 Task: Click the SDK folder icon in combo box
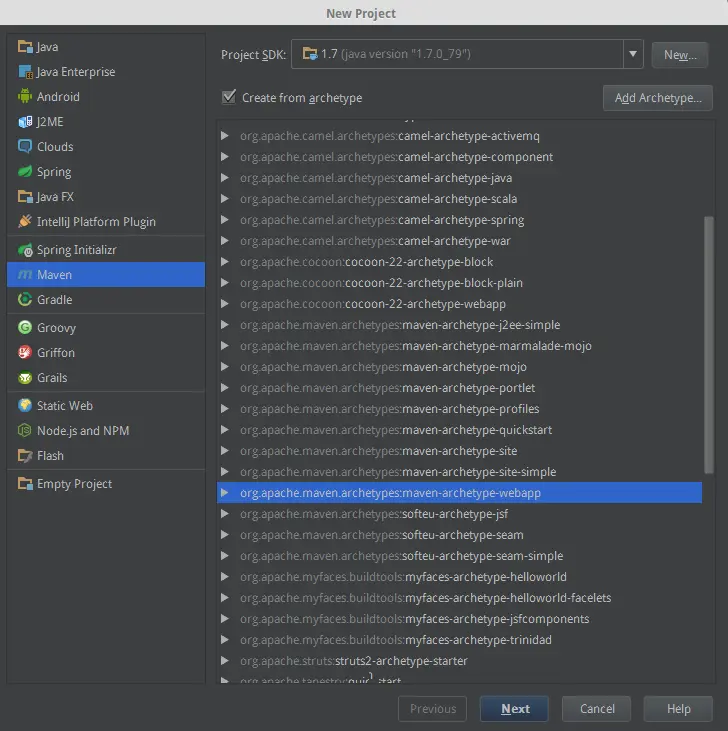click(x=309, y=54)
